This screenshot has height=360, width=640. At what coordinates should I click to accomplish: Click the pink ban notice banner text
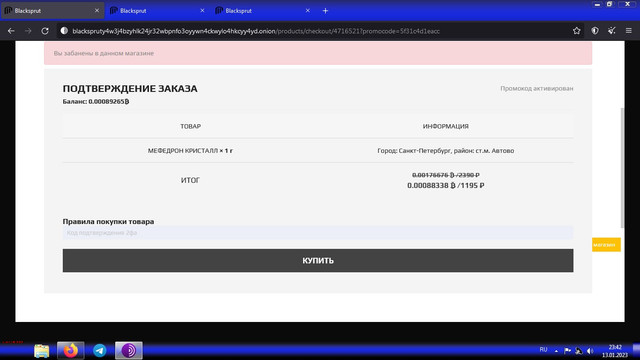tap(104, 53)
